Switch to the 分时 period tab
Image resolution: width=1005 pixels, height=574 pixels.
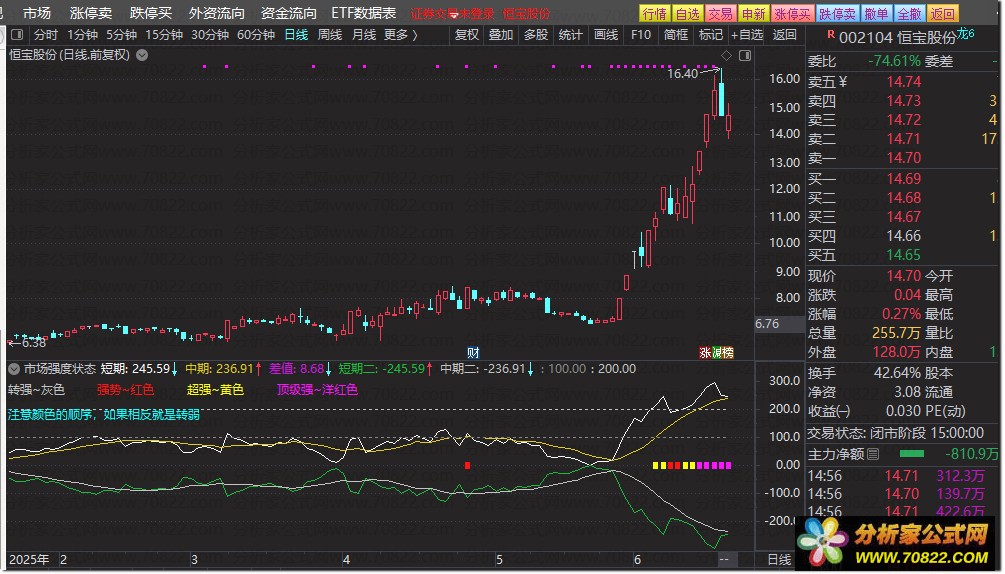tap(46, 35)
